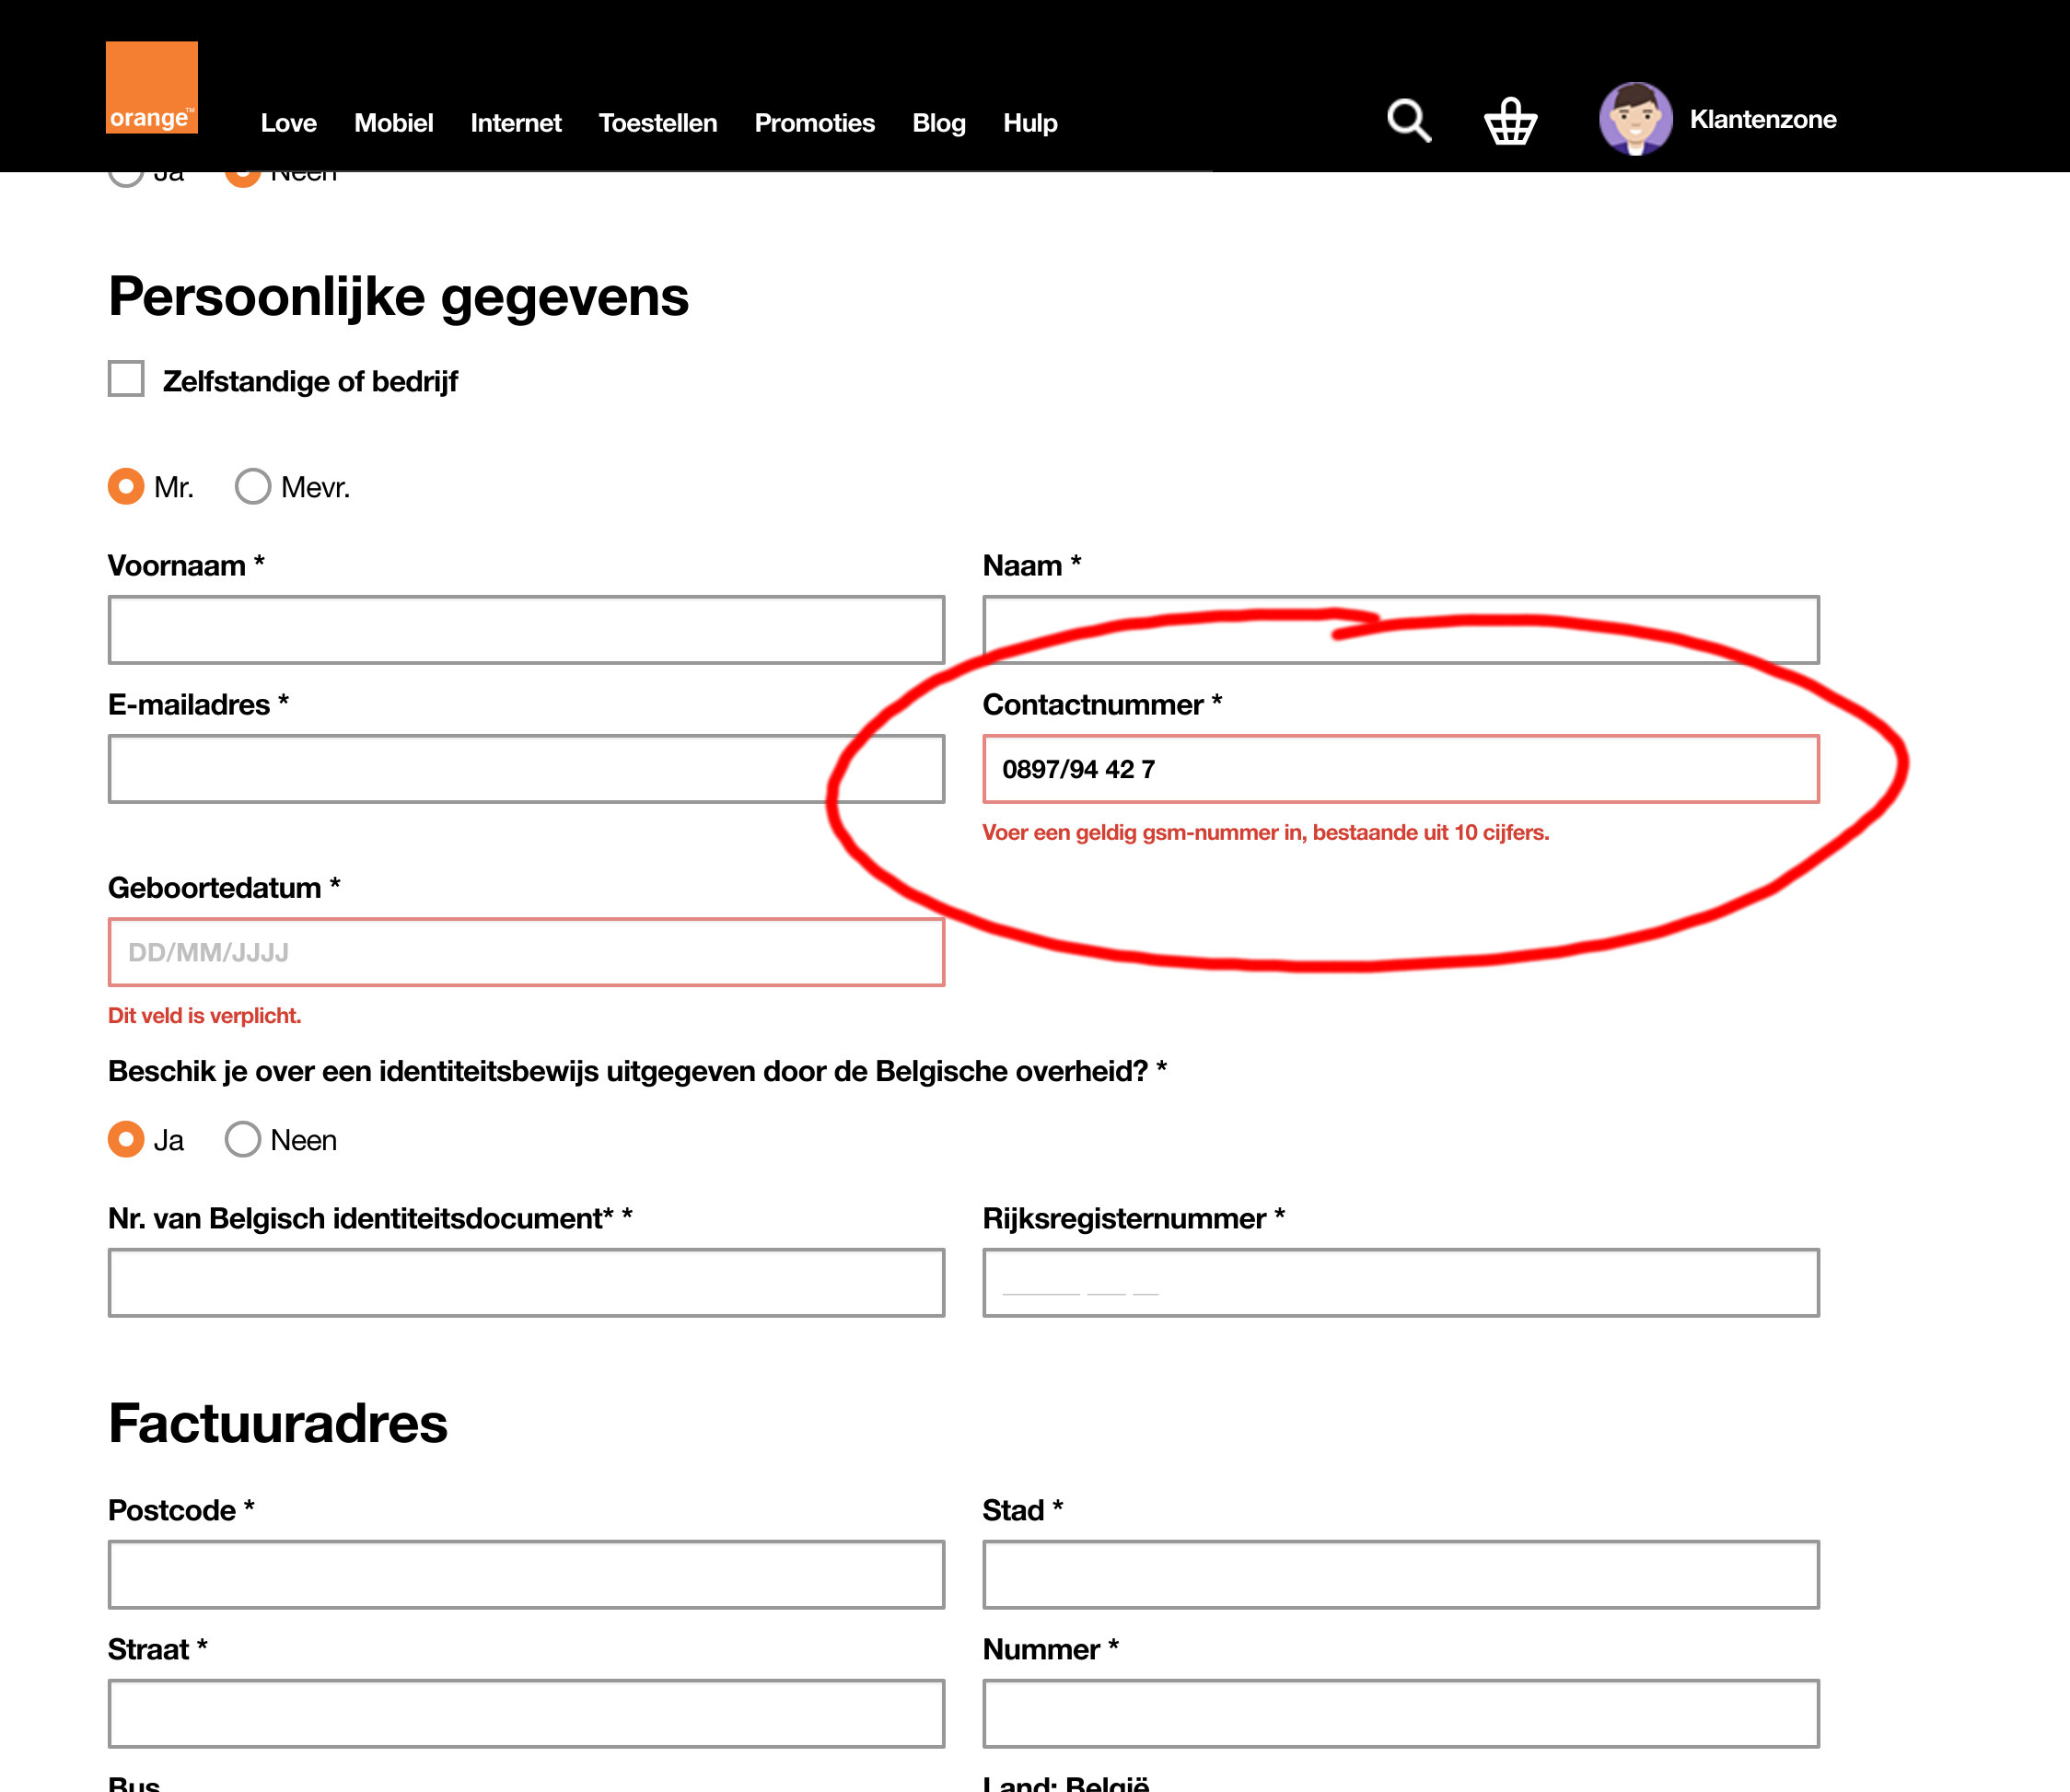This screenshot has width=2070, height=1792.
Task: Open the Hulp menu
Action: [x=1030, y=123]
